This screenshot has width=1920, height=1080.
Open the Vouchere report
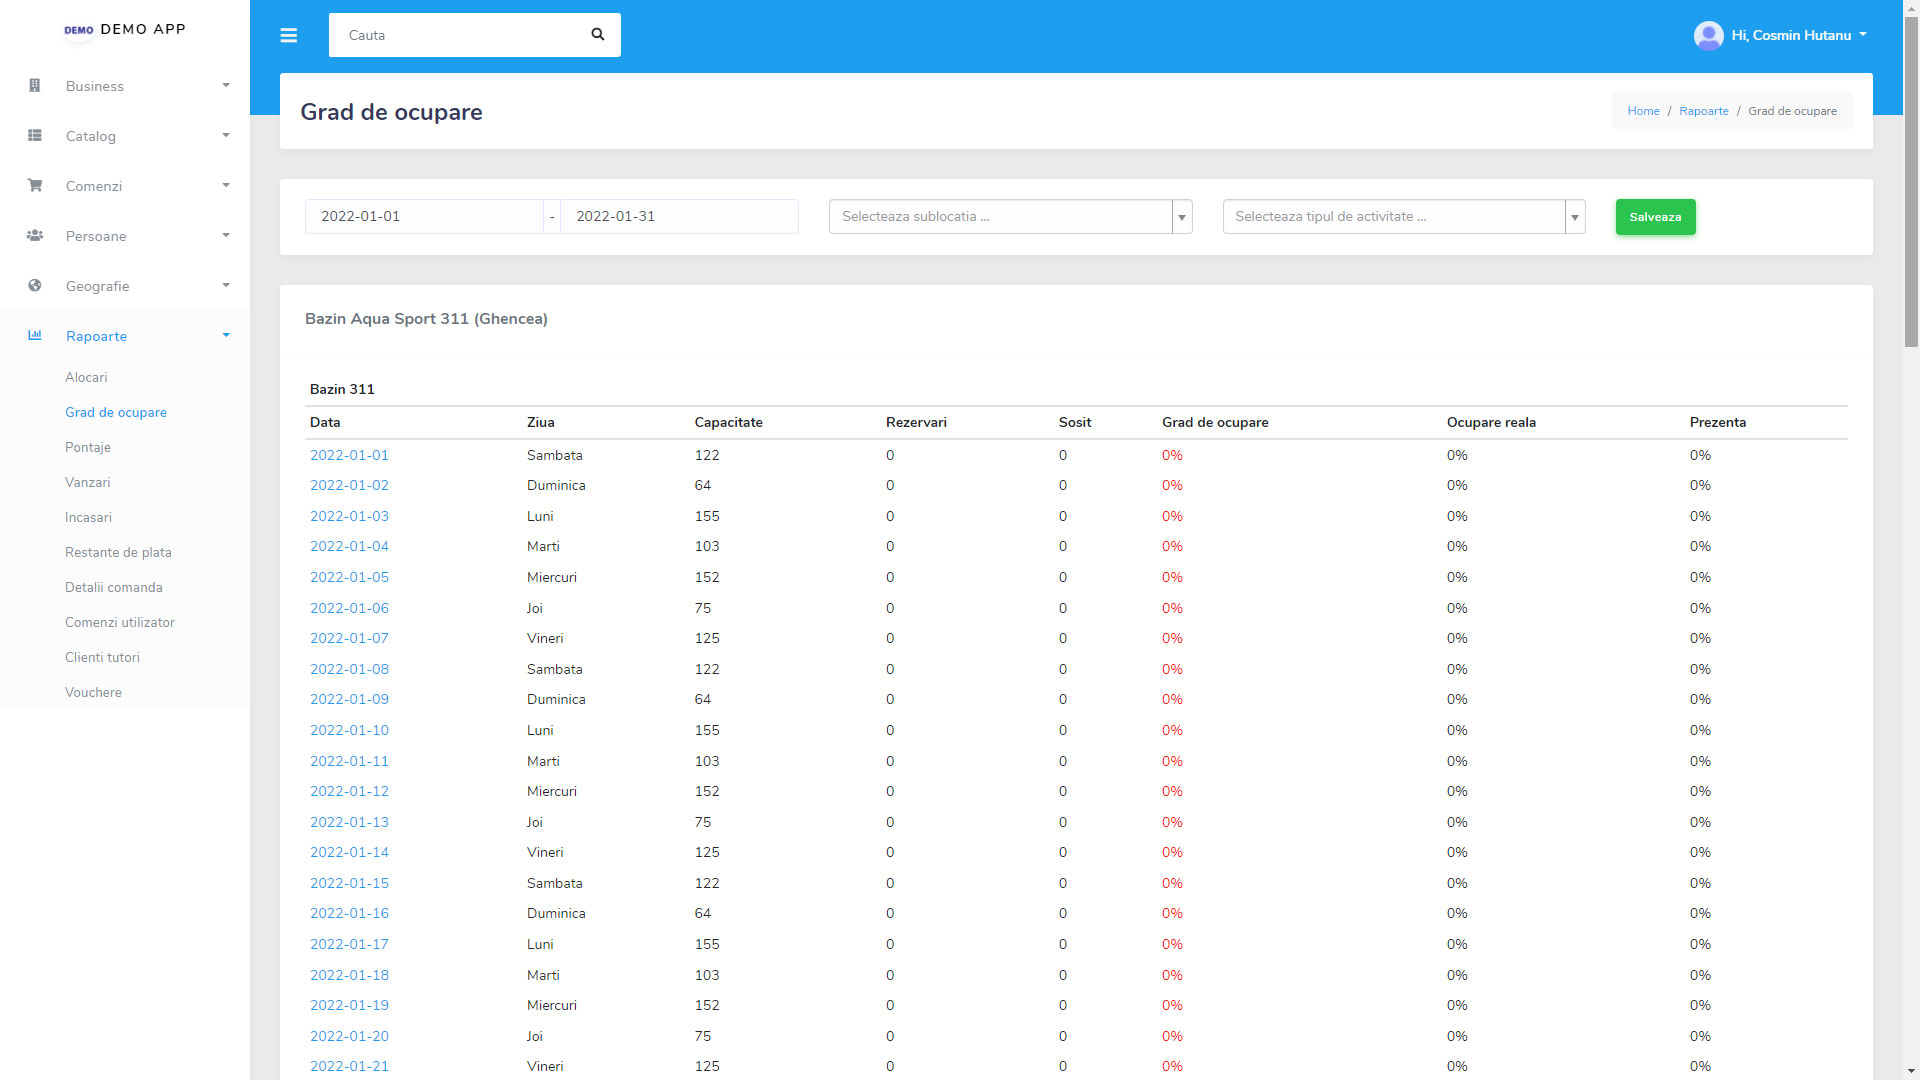(93, 693)
